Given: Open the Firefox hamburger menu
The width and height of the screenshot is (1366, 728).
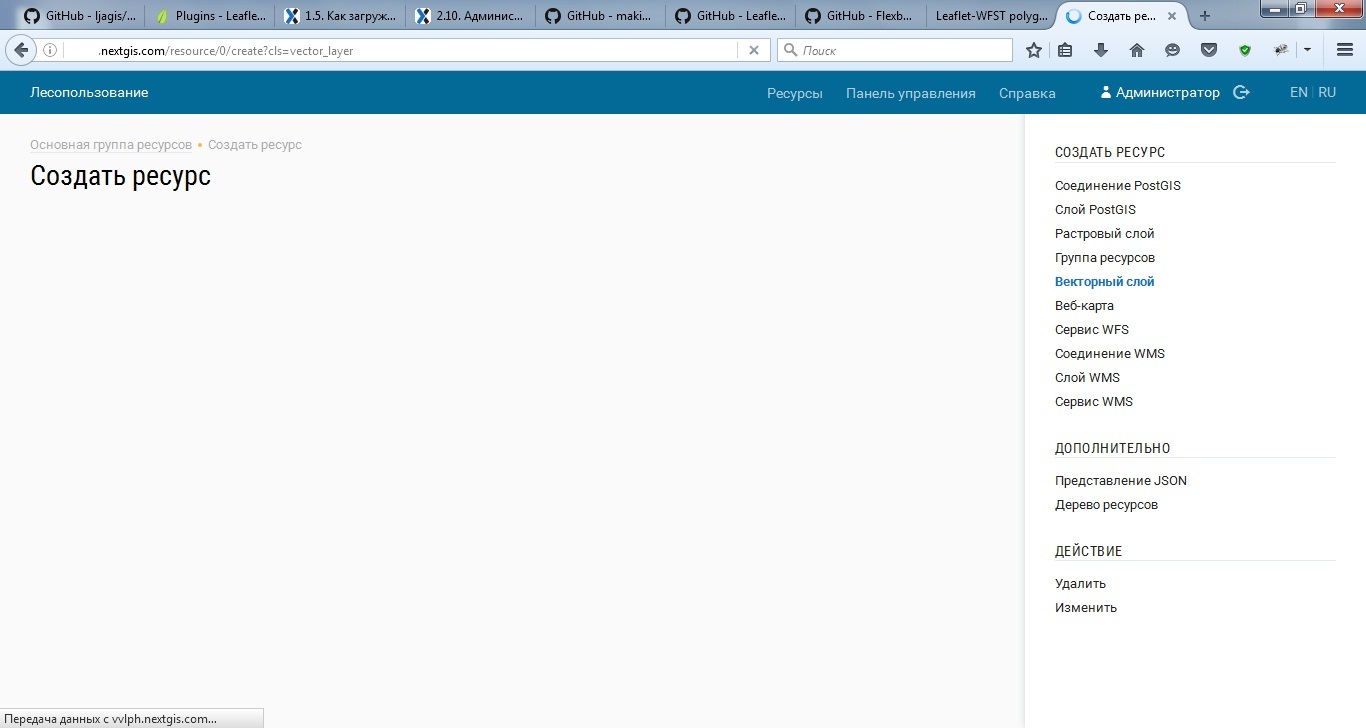Looking at the screenshot, I should pos(1345,50).
